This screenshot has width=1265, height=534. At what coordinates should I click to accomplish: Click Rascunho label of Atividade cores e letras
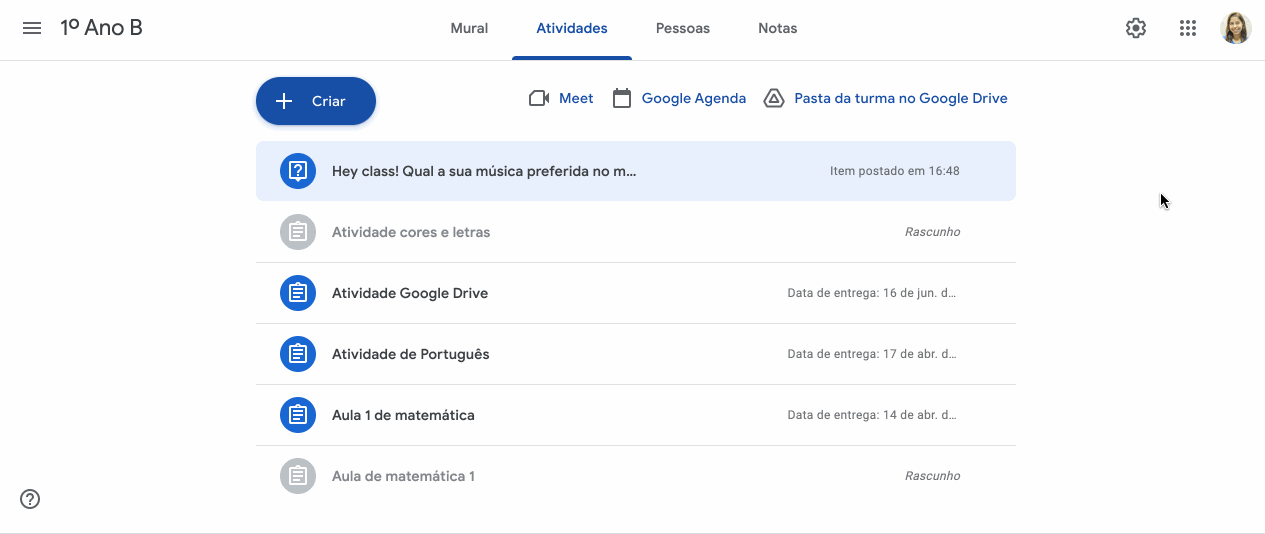tap(932, 232)
